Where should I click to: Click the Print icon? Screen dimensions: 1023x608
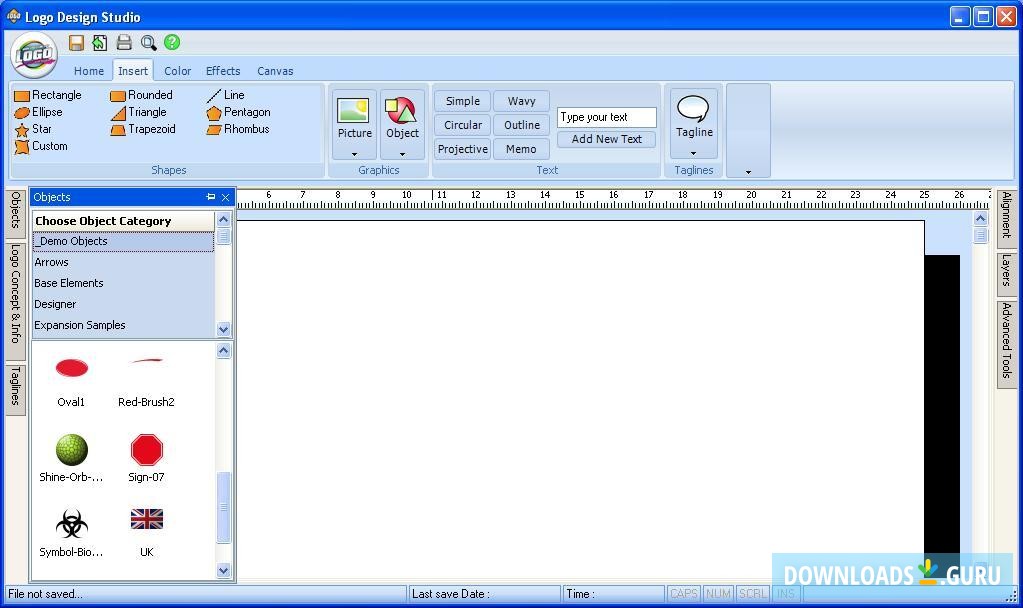coord(124,43)
